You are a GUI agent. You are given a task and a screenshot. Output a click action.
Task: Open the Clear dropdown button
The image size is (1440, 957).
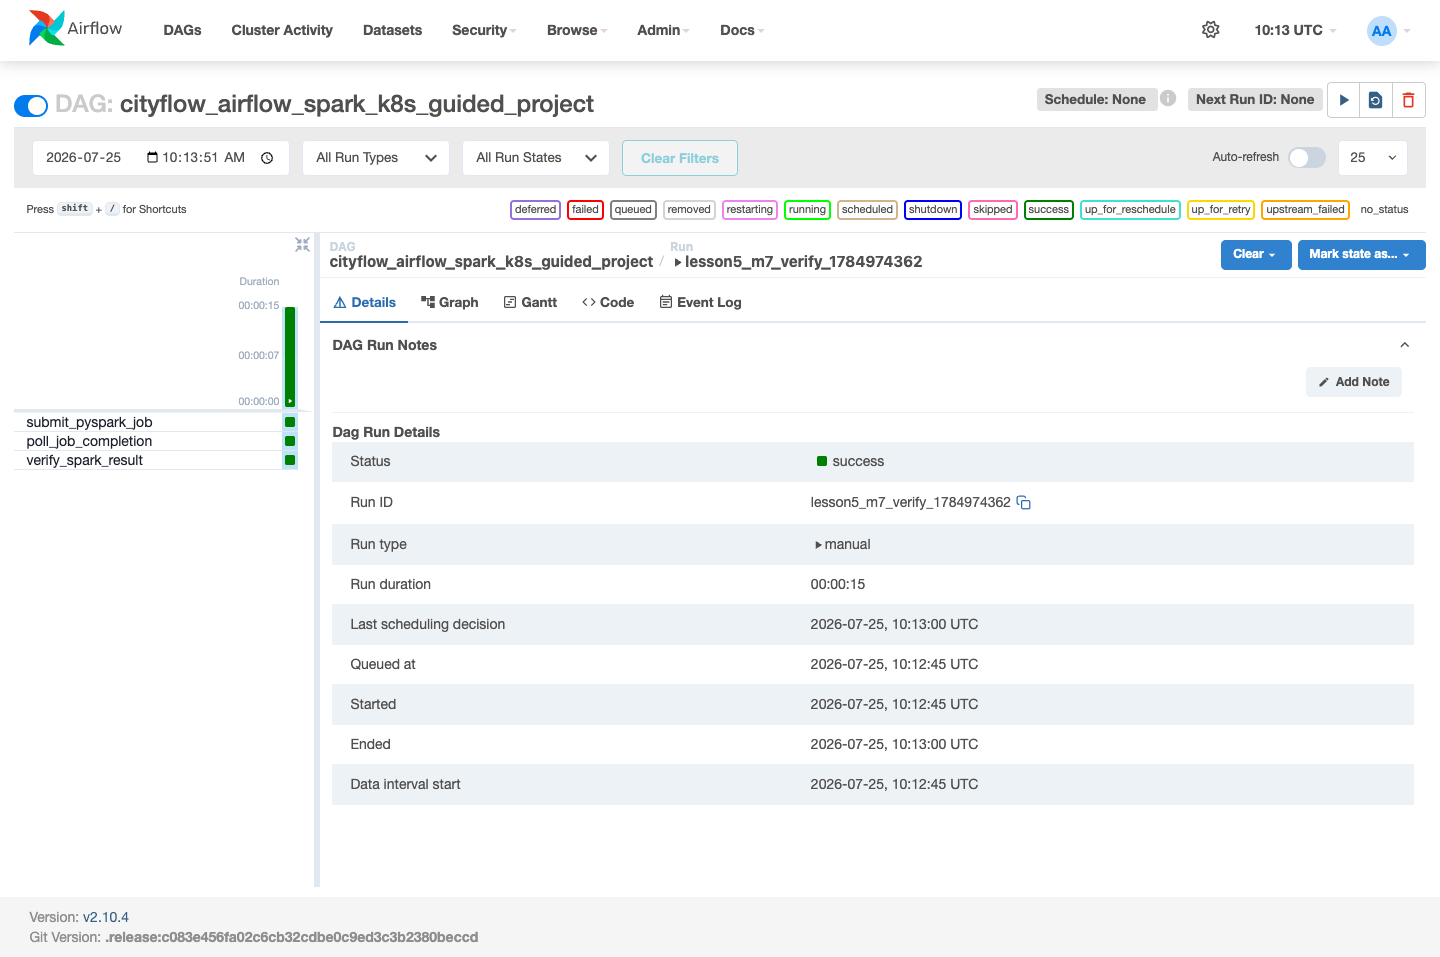point(1256,254)
